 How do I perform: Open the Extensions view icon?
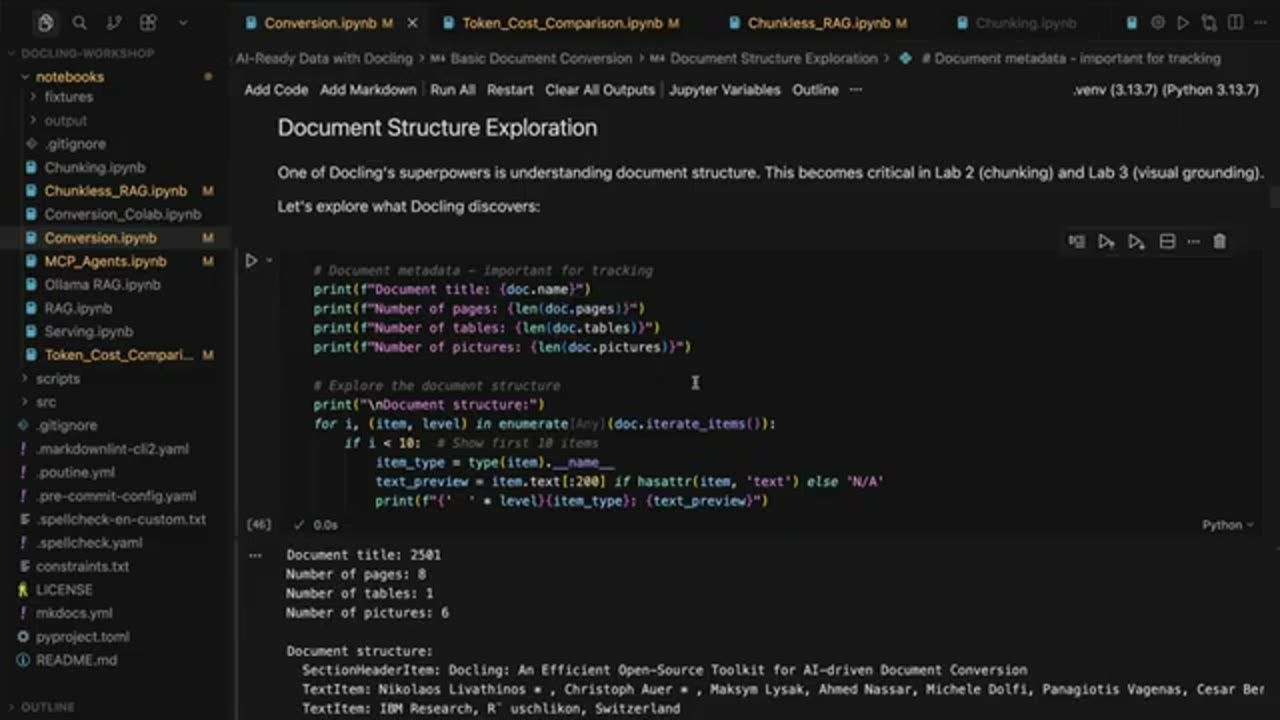coord(148,23)
